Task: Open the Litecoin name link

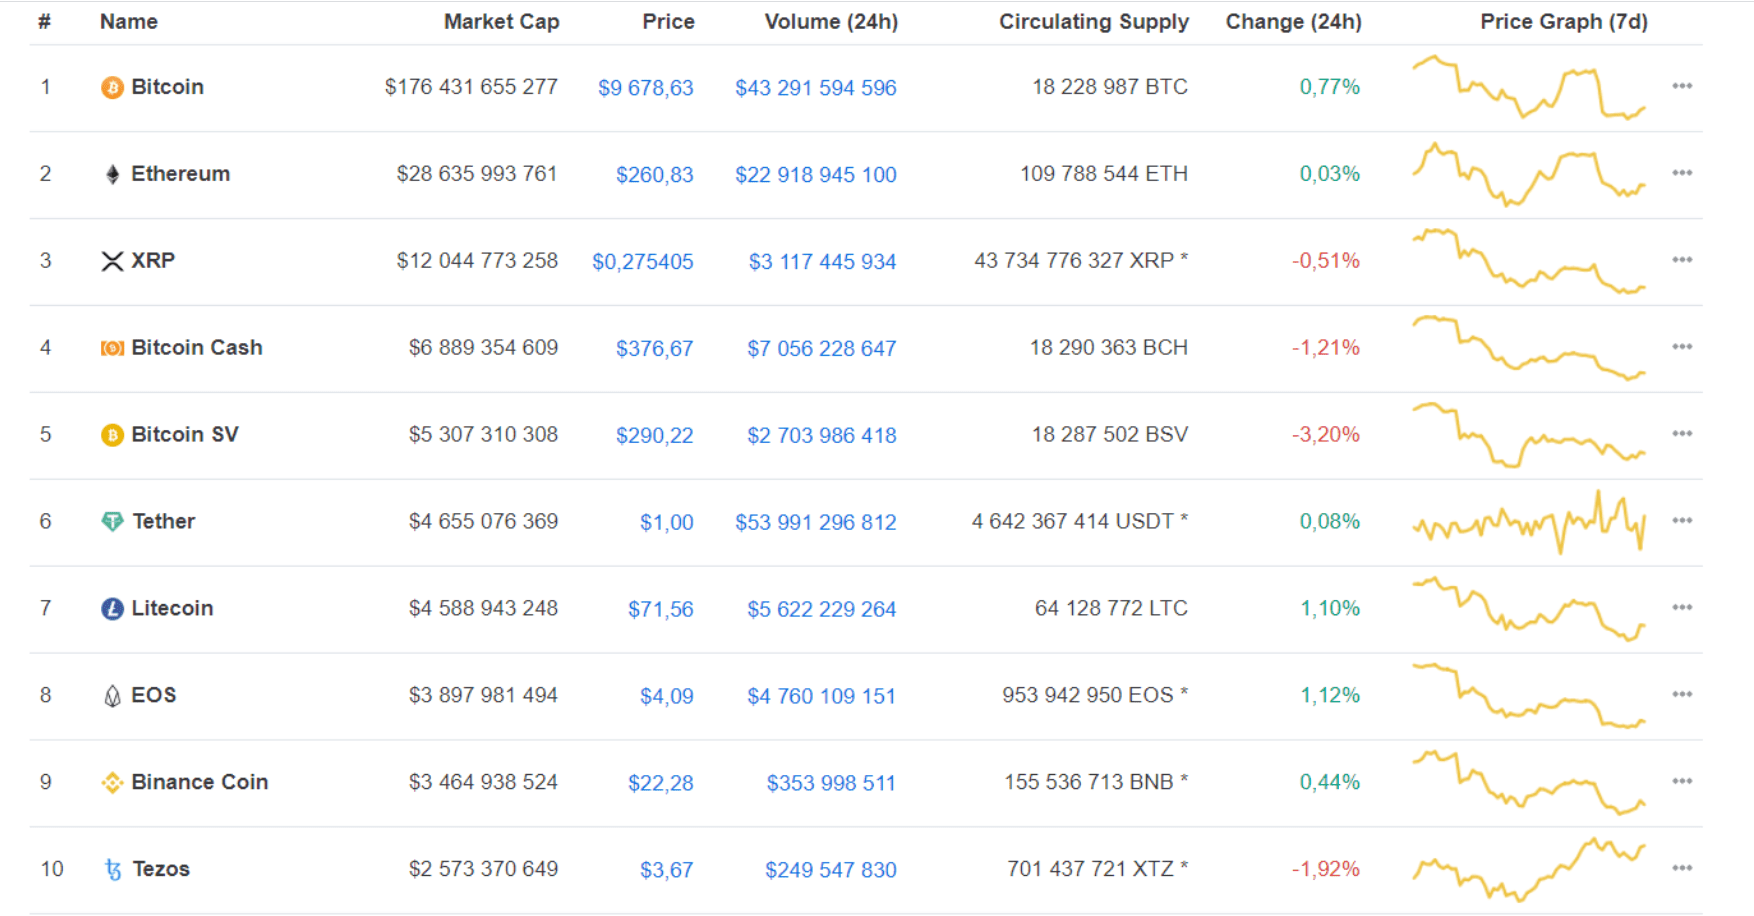Action: click(172, 609)
